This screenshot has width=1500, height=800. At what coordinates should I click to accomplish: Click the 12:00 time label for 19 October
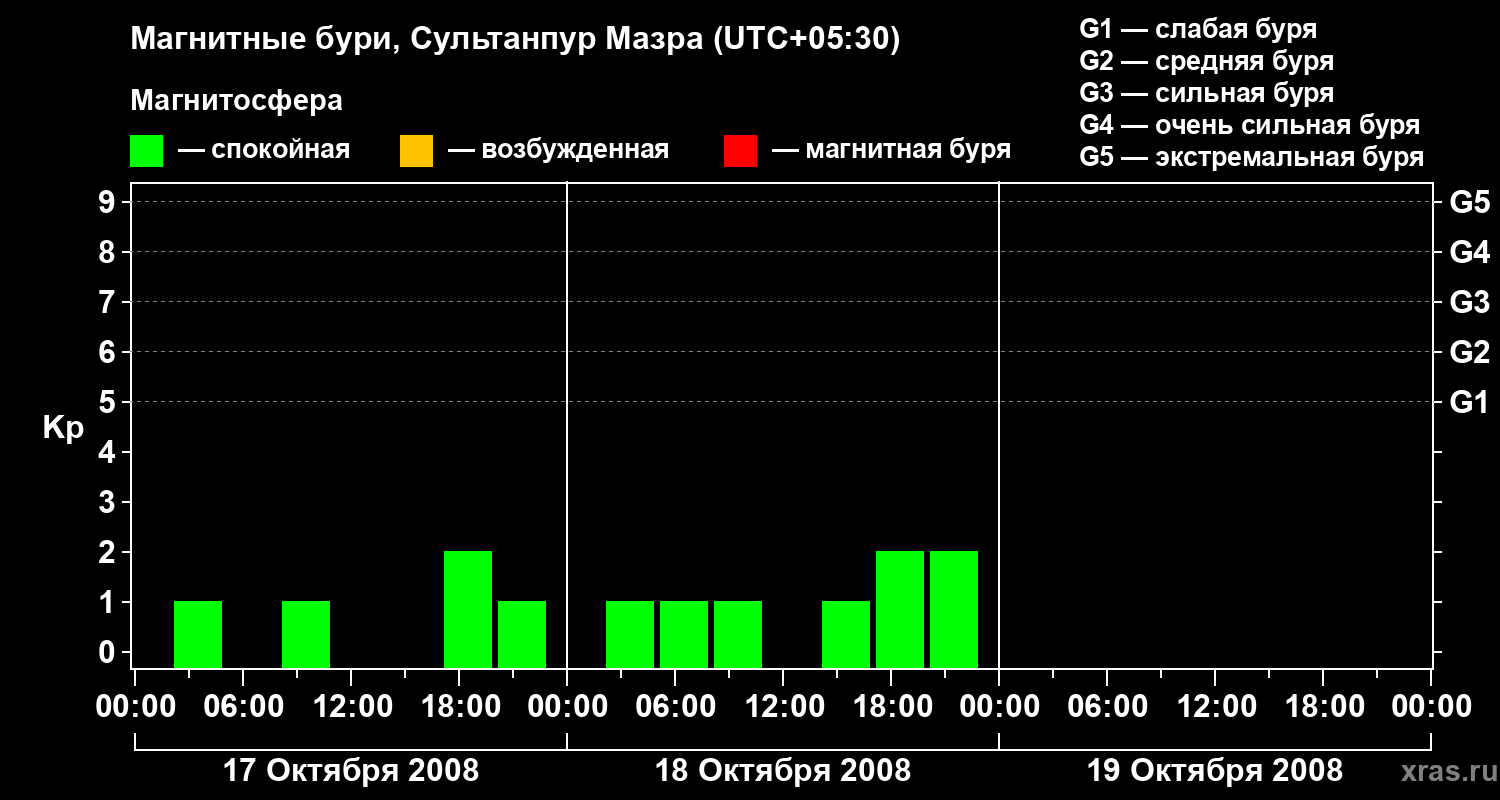1215,707
